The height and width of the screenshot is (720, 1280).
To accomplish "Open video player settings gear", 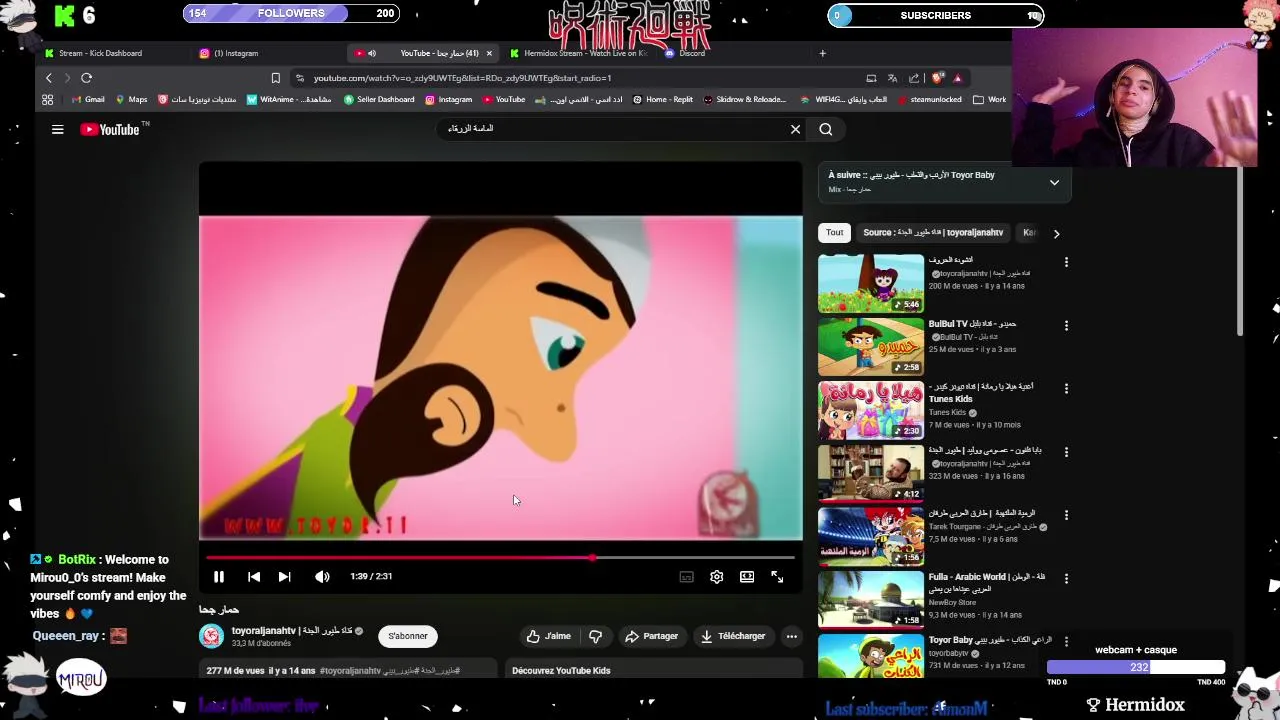I will [716, 577].
